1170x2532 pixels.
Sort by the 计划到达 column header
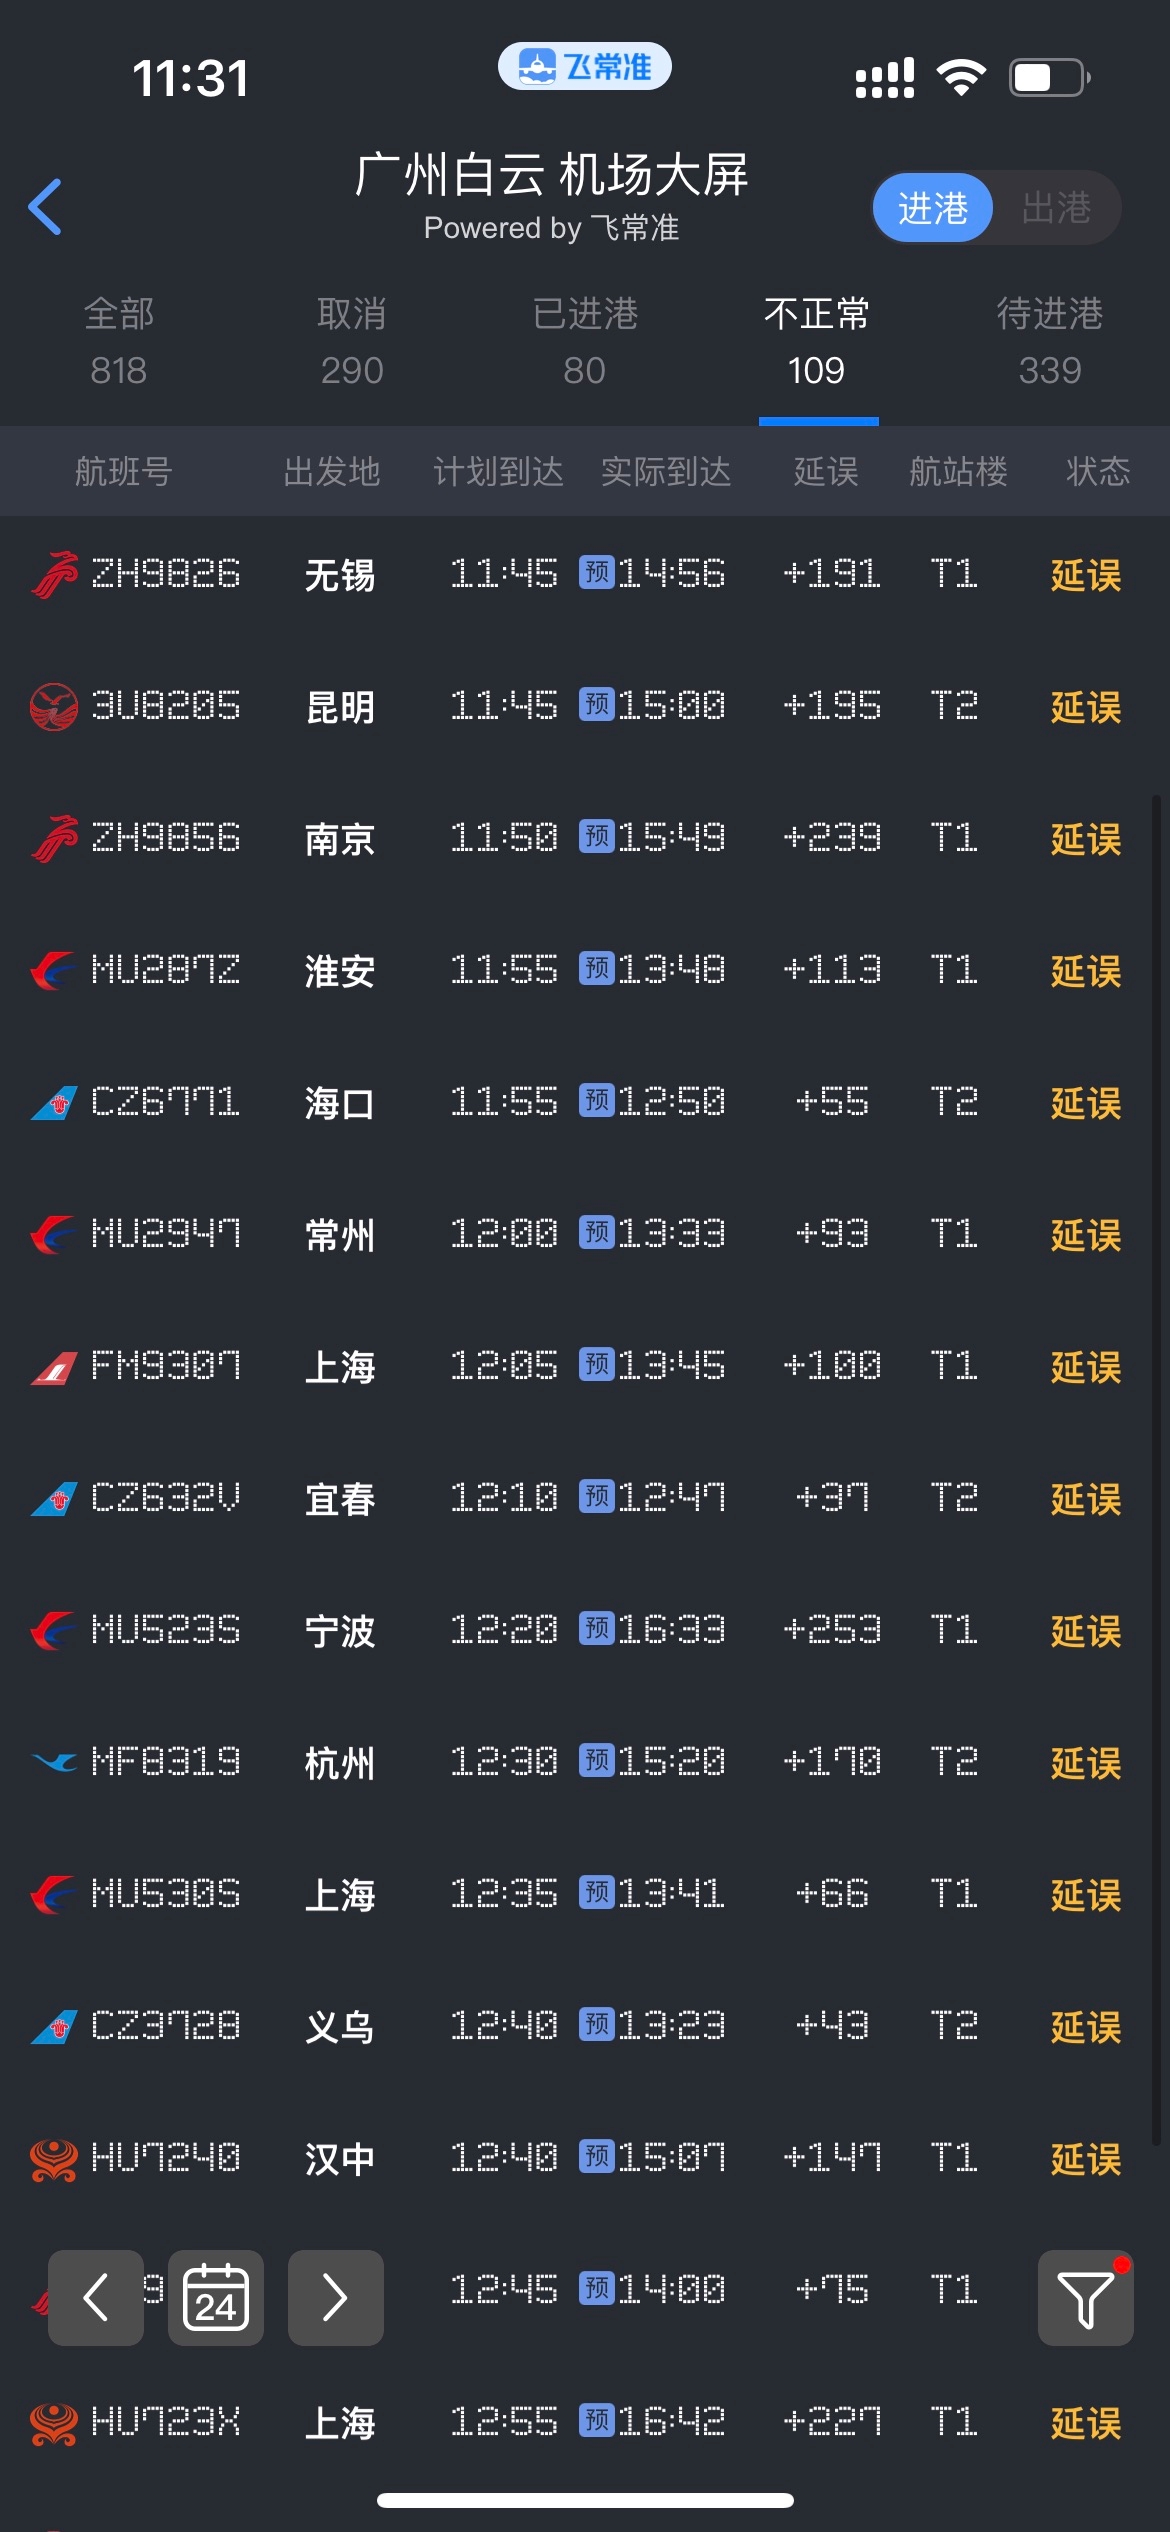pos(498,471)
